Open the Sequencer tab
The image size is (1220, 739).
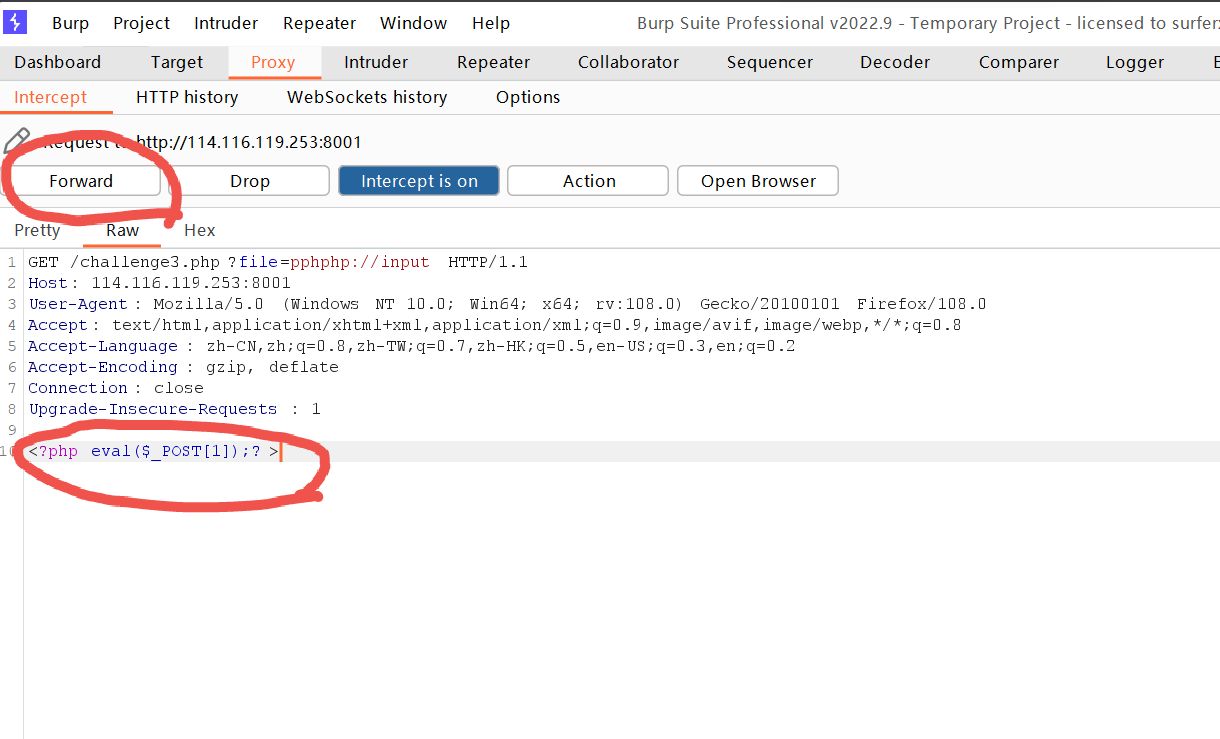(x=770, y=62)
